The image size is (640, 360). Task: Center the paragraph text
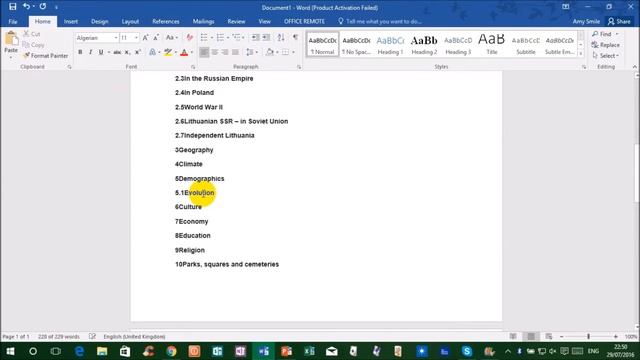(x=215, y=52)
